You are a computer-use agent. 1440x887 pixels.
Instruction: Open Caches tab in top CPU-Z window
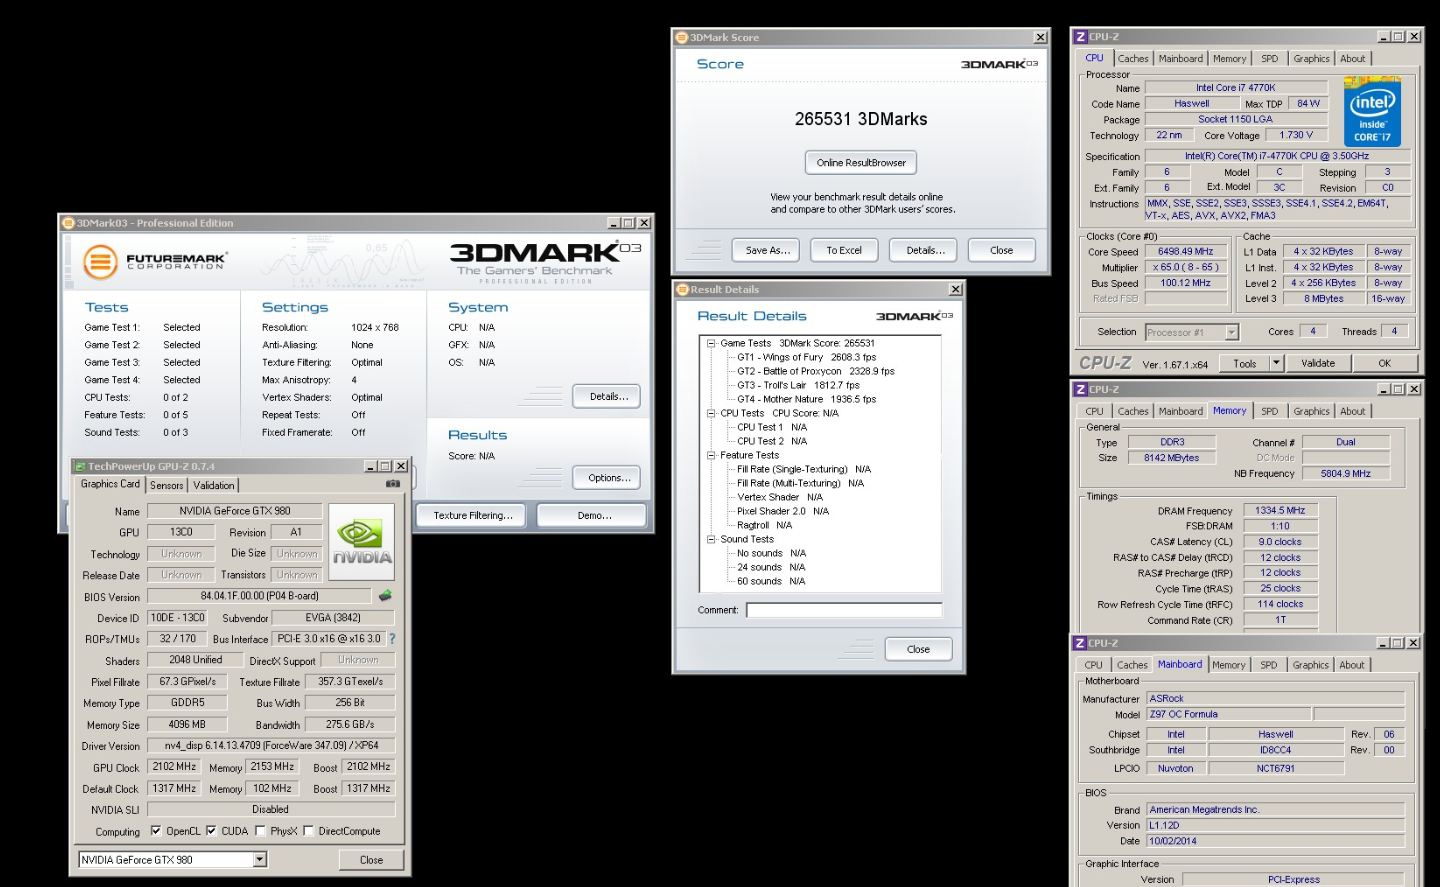click(1133, 59)
